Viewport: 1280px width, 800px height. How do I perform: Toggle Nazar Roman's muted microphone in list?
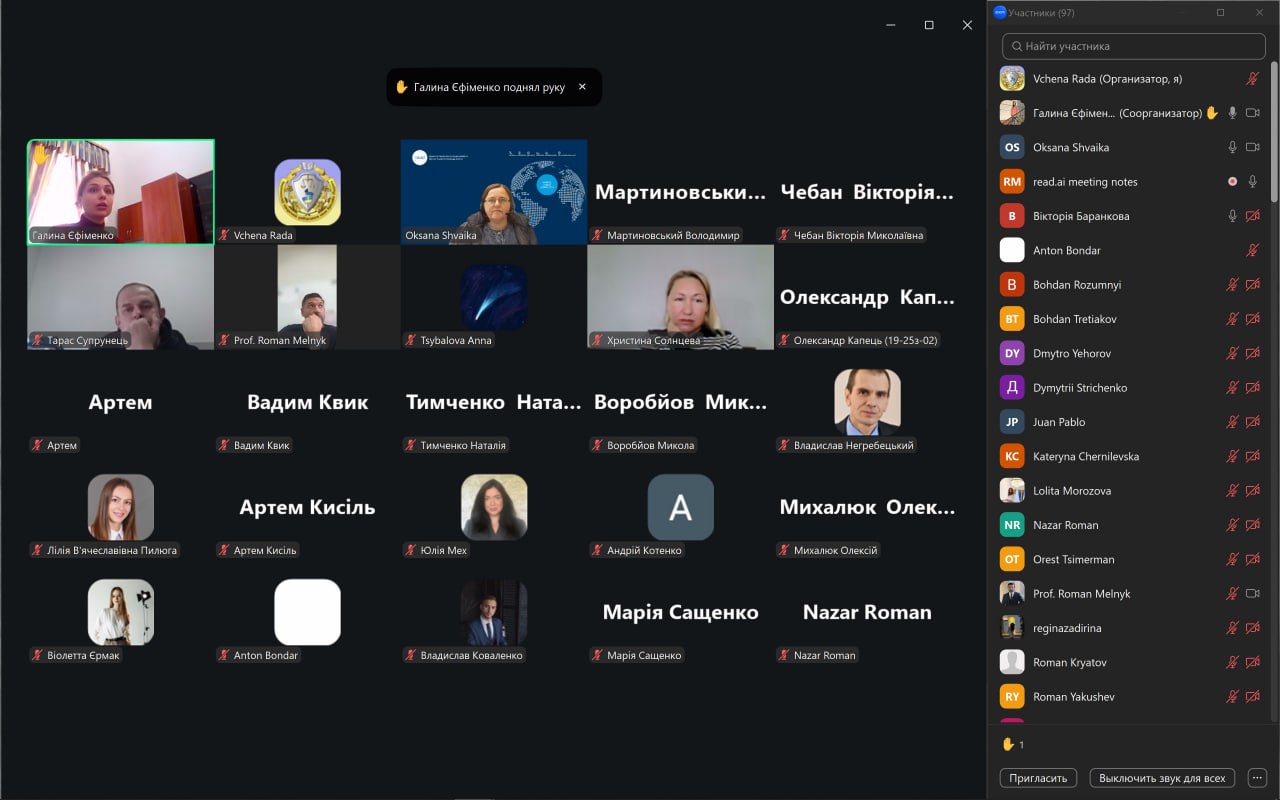pyautogui.click(x=1233, y=525)
